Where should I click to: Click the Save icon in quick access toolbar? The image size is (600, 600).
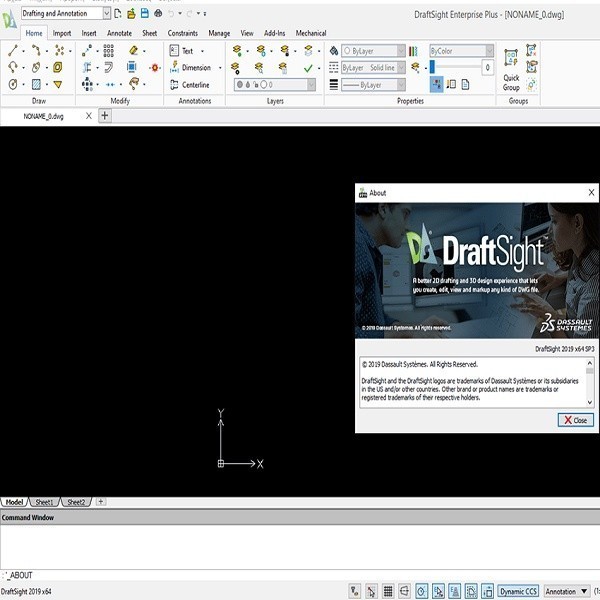[x=145, y=14]
